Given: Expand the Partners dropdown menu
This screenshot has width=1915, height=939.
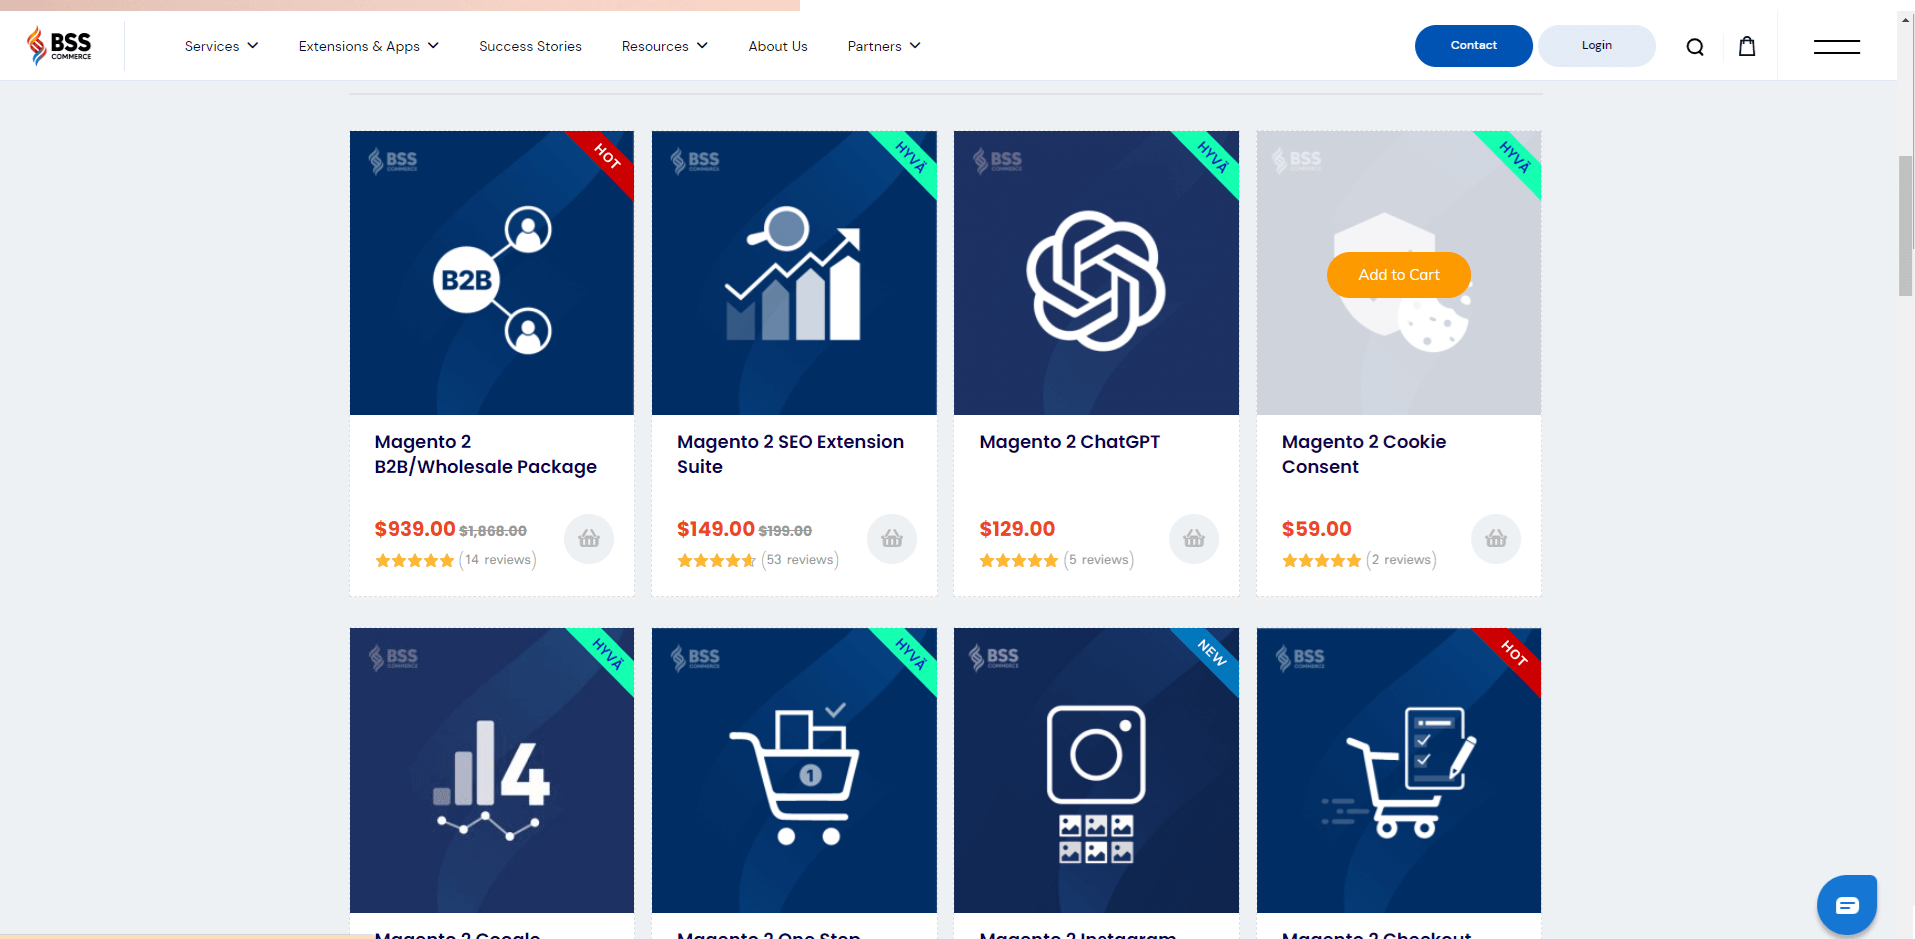Looking at the screenshot, I should pyautogui.click(x=884, y=46).
